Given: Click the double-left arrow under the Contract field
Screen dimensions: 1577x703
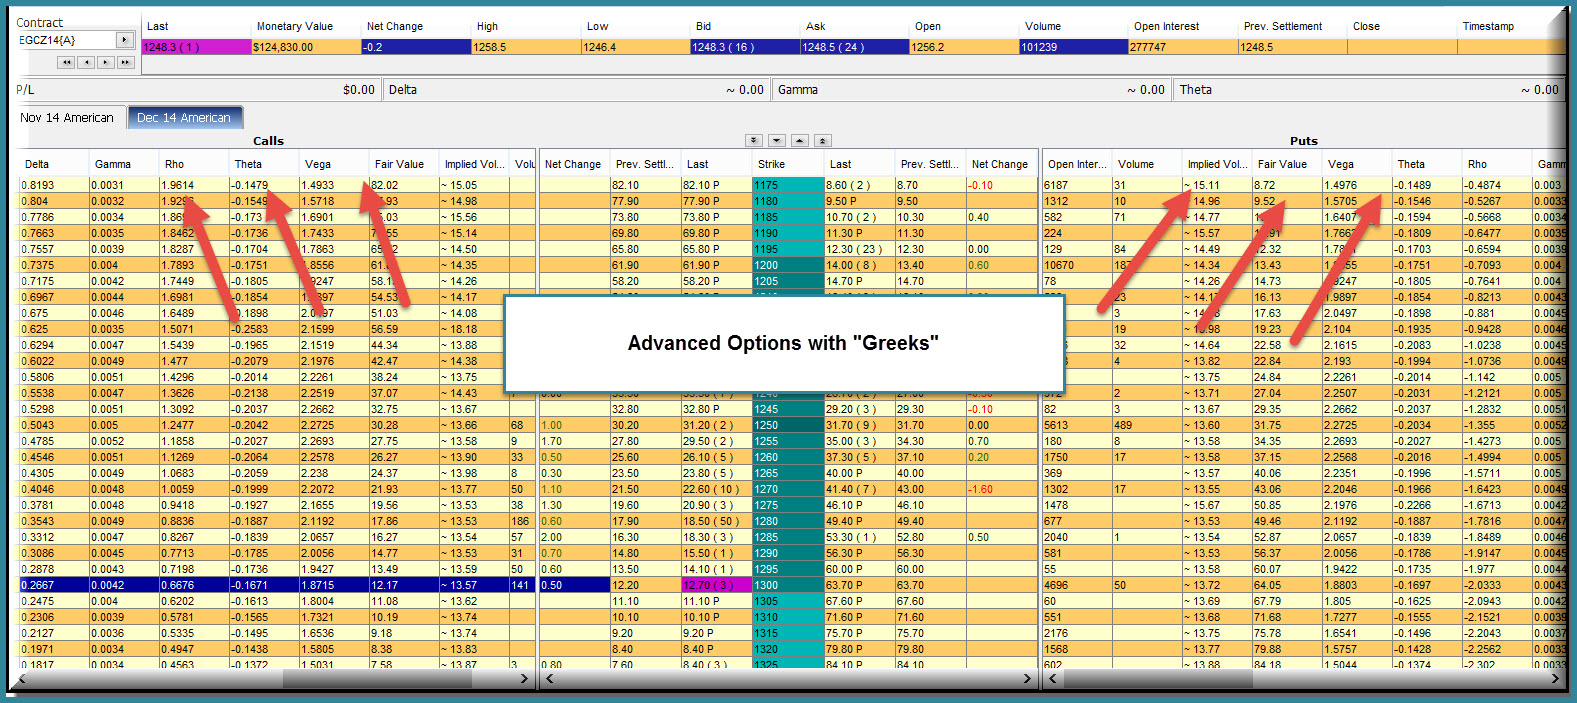Looking at the screenshot, I should click(67, 62).
